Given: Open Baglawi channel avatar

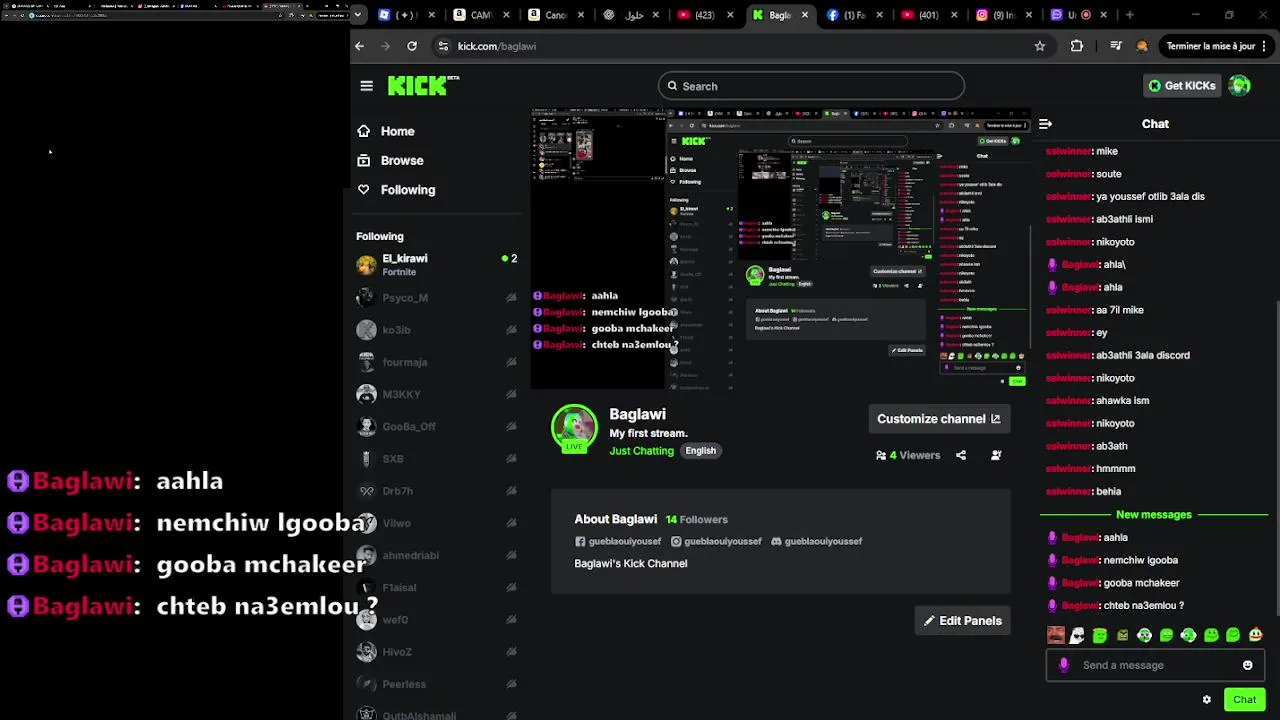Looking at the screenshot, I should click(x=574, y=428).
